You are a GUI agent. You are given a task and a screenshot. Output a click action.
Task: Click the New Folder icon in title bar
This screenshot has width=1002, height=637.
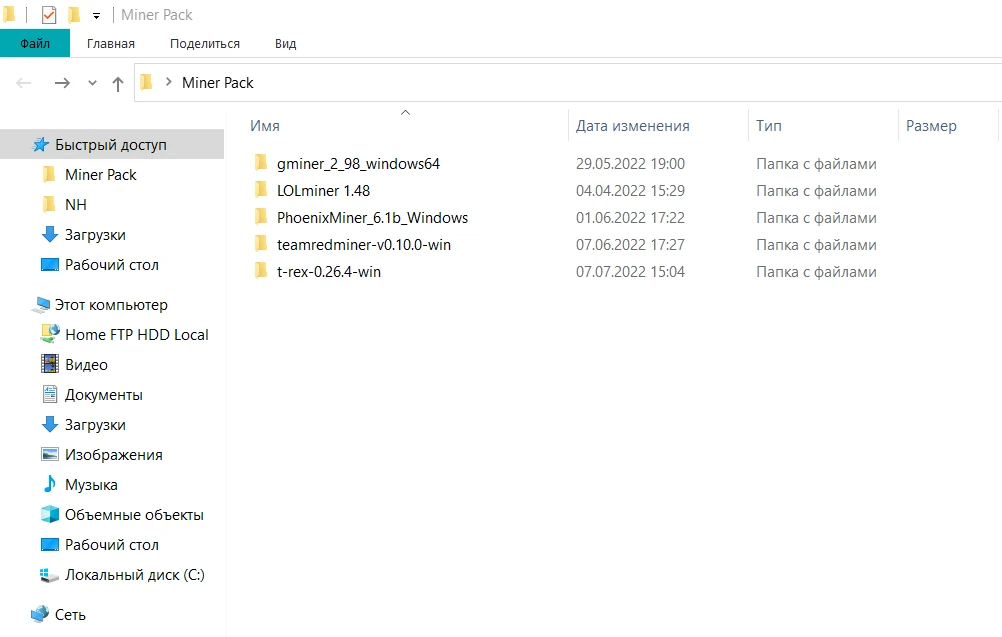[x=74, y=15]
